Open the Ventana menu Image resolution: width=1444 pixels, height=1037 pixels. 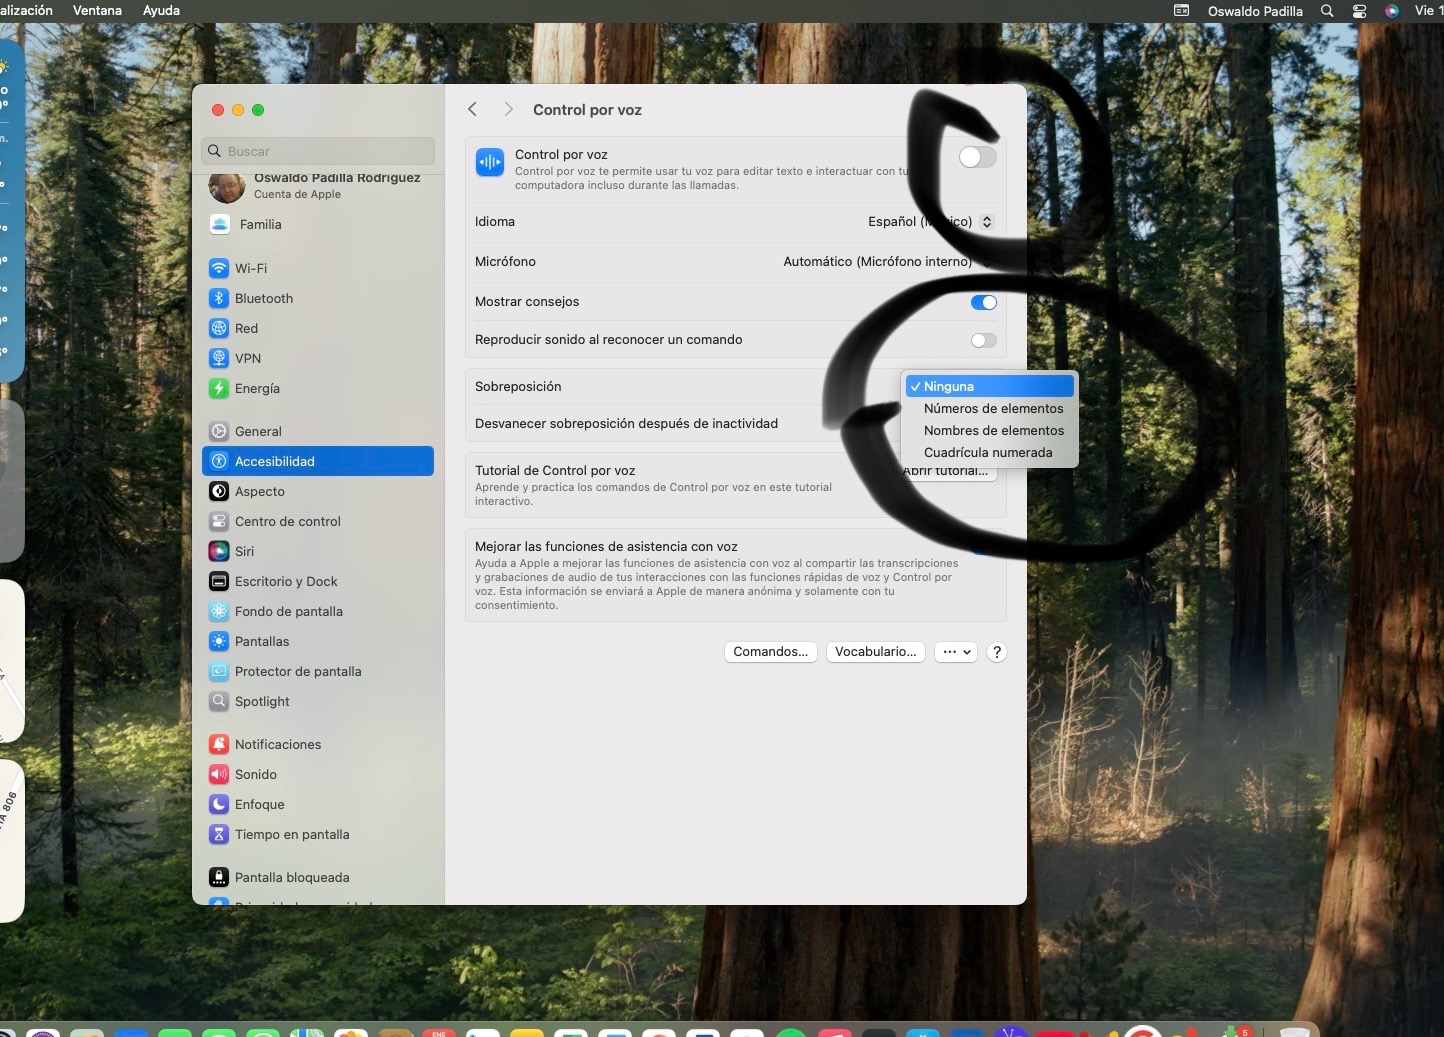[x=97, y=11]
